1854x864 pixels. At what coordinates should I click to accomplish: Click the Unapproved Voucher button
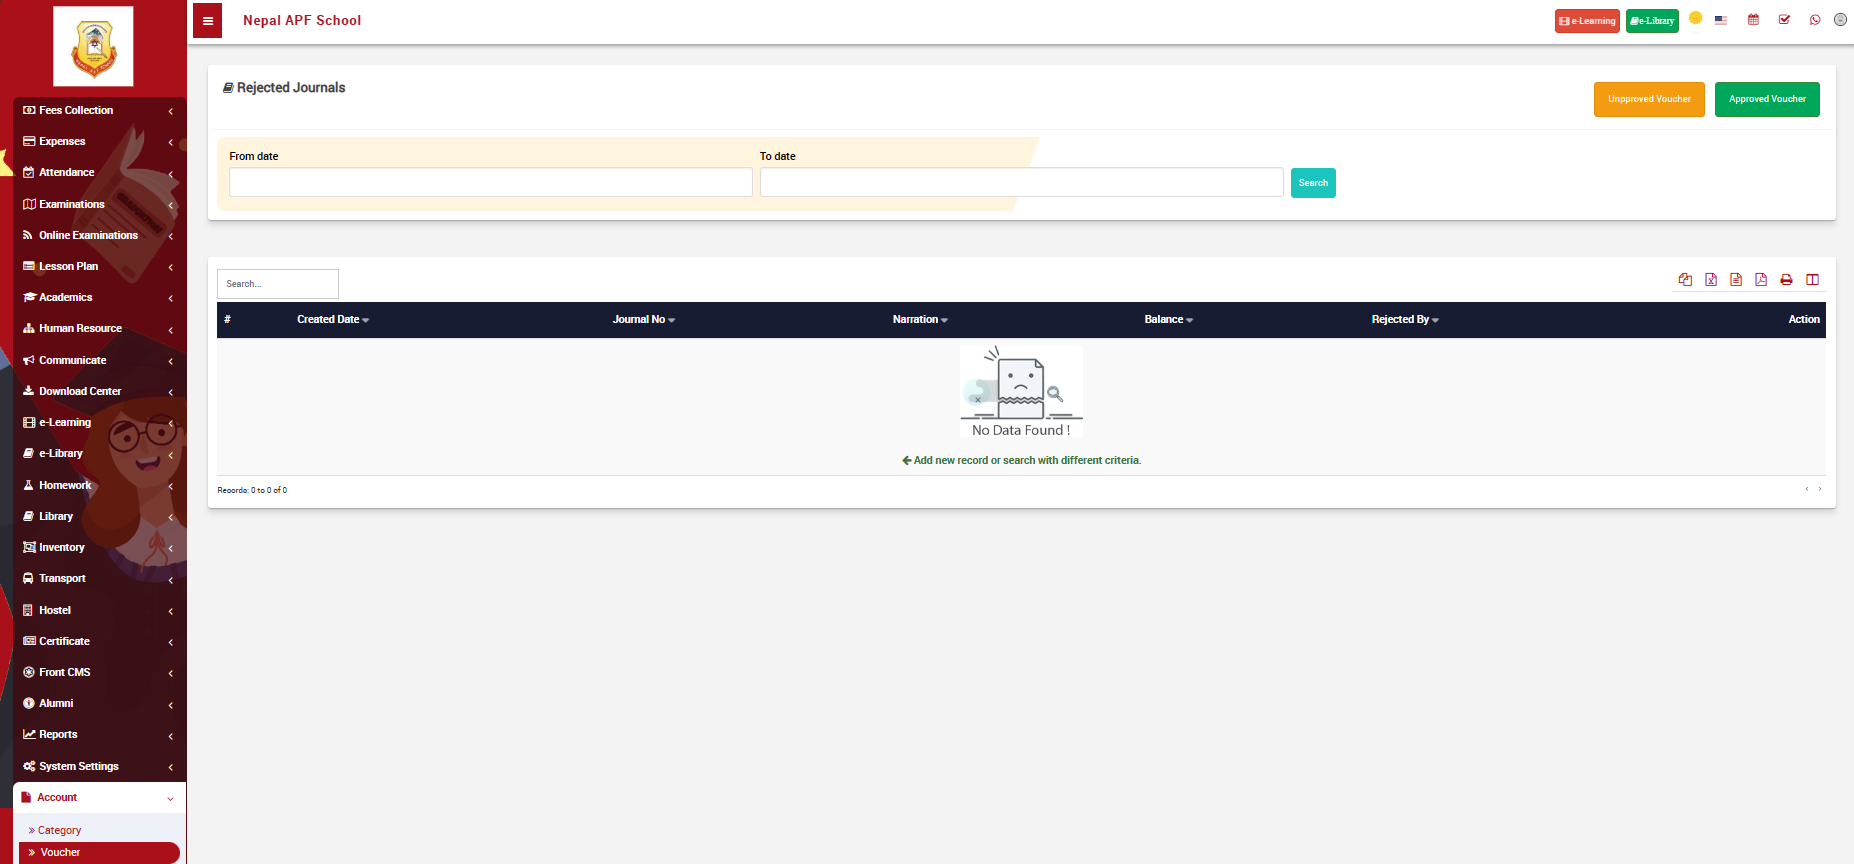[x=1649, y=99]
